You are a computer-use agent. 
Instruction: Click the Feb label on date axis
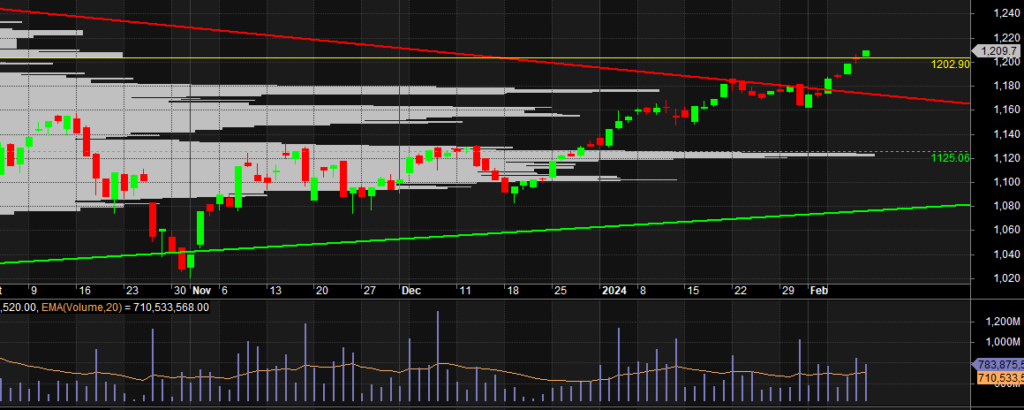click(818, 290)
